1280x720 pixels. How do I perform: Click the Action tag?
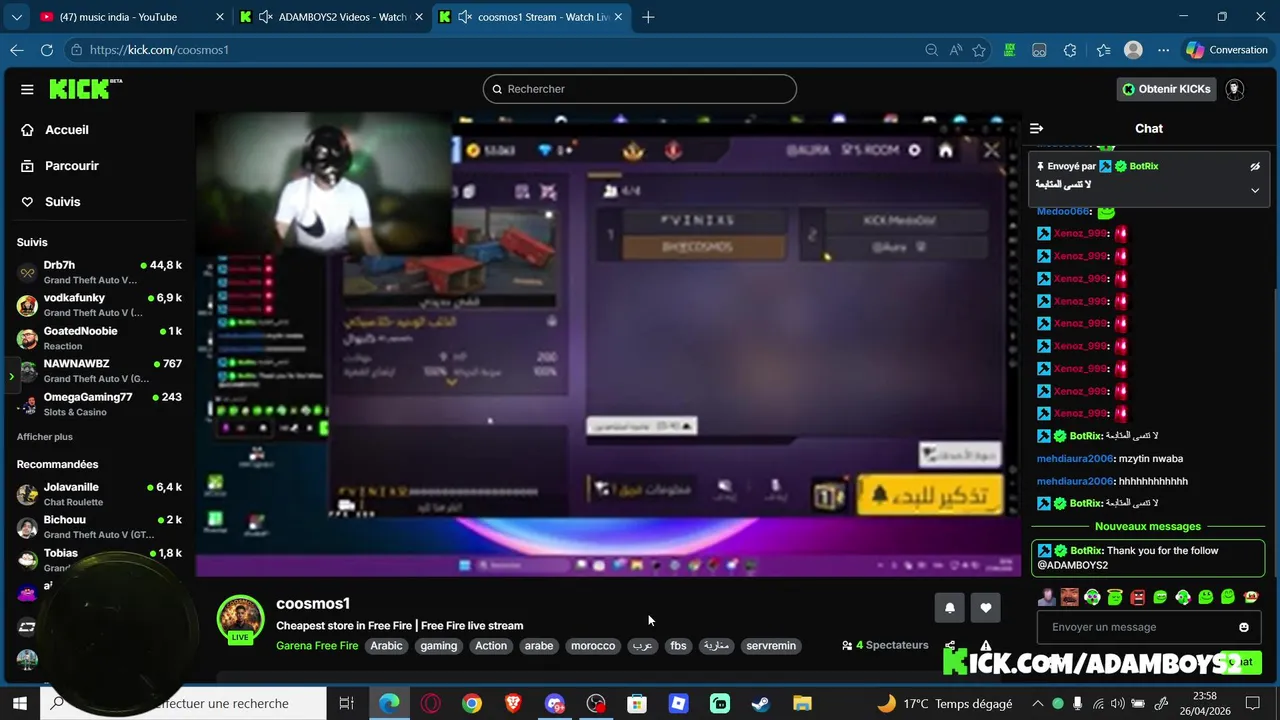tap(491, 646)
